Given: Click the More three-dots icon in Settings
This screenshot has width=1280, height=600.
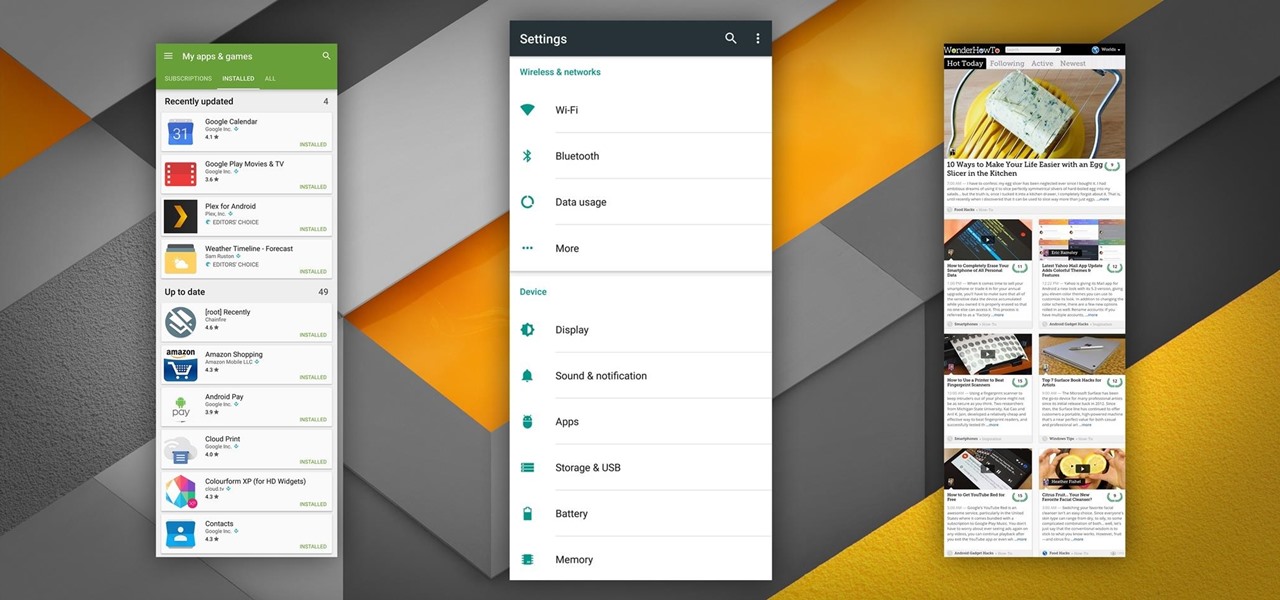Looking at the screenshot, I should [x=527, y=248].
